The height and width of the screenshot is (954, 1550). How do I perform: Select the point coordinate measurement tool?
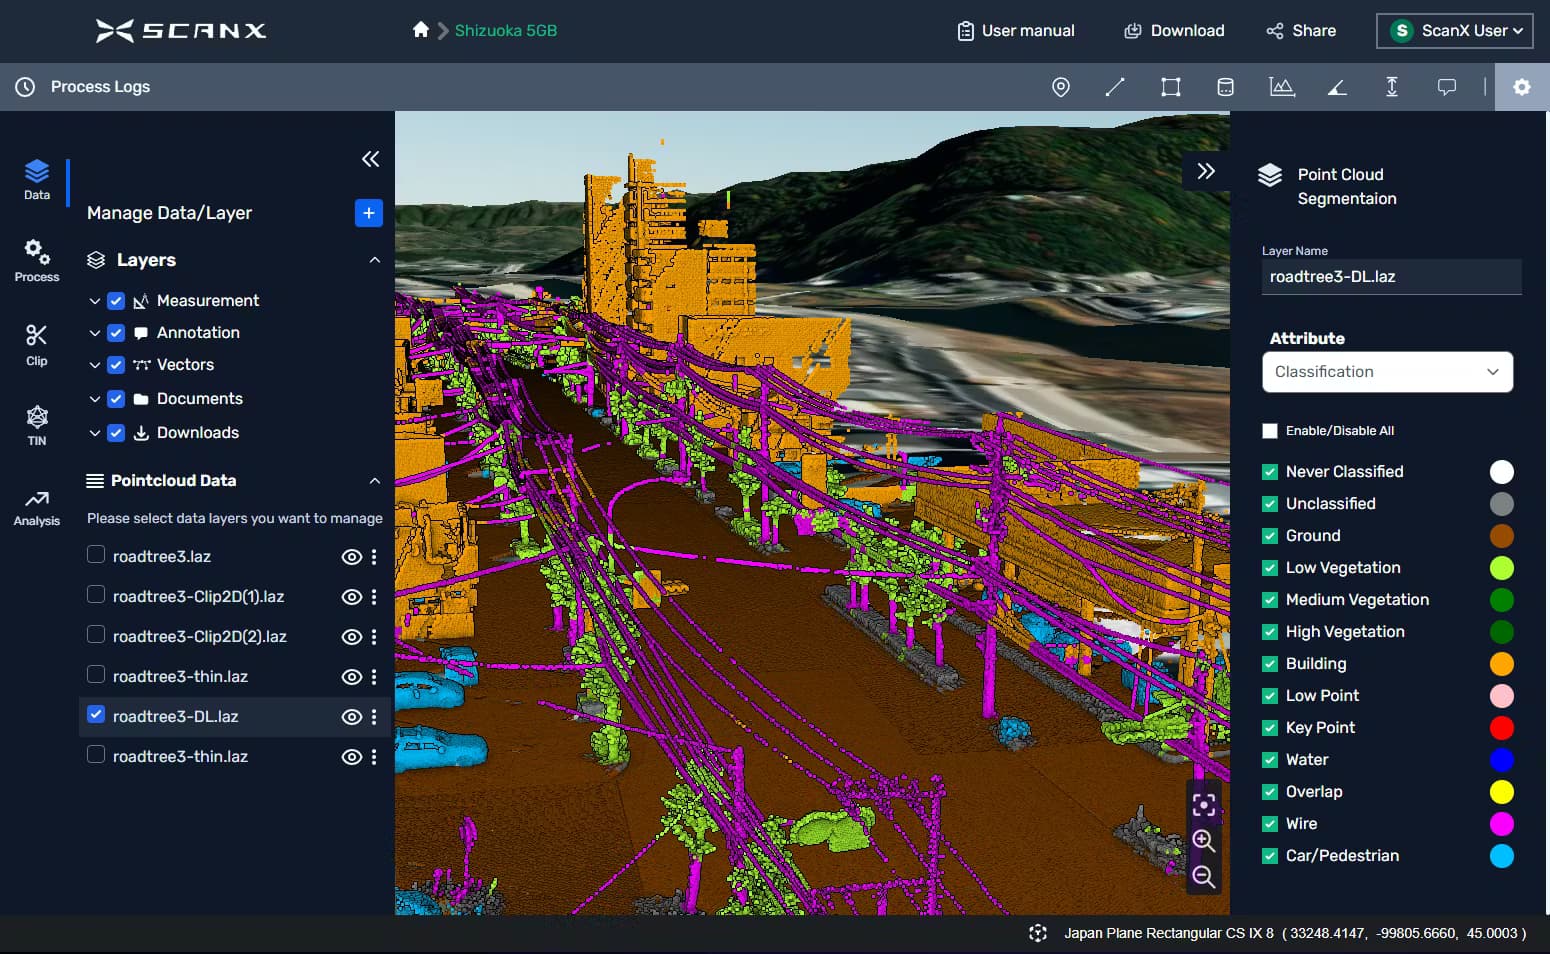[1060, 87]
